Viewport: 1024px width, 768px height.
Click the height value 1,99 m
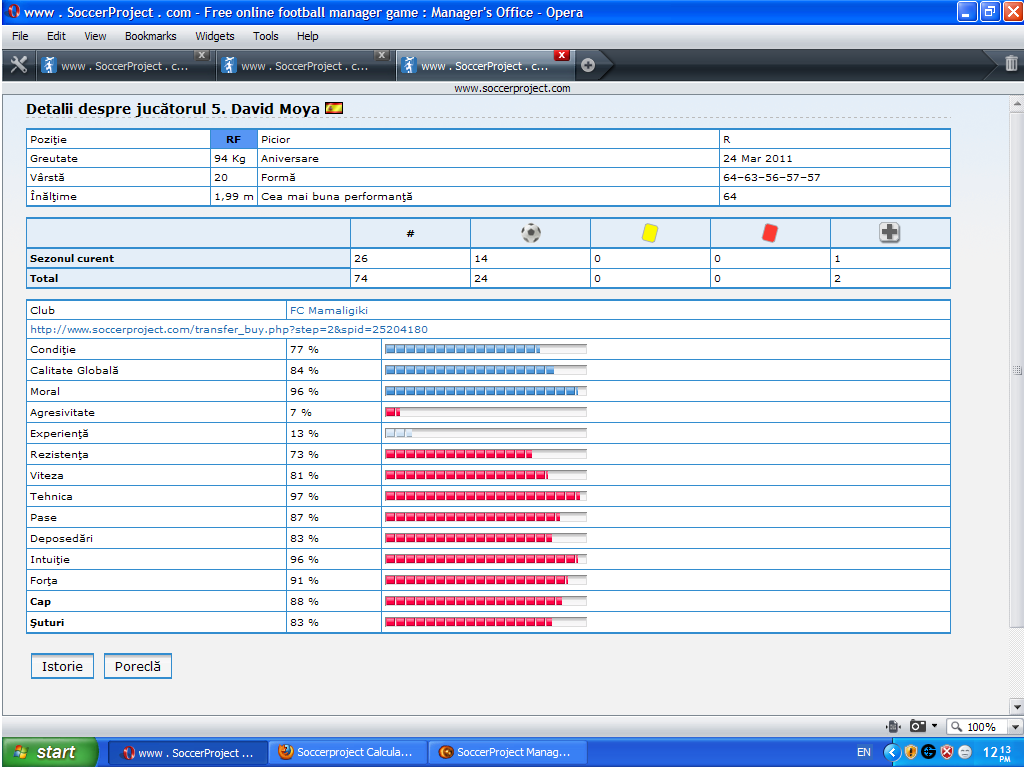[234, 196]
